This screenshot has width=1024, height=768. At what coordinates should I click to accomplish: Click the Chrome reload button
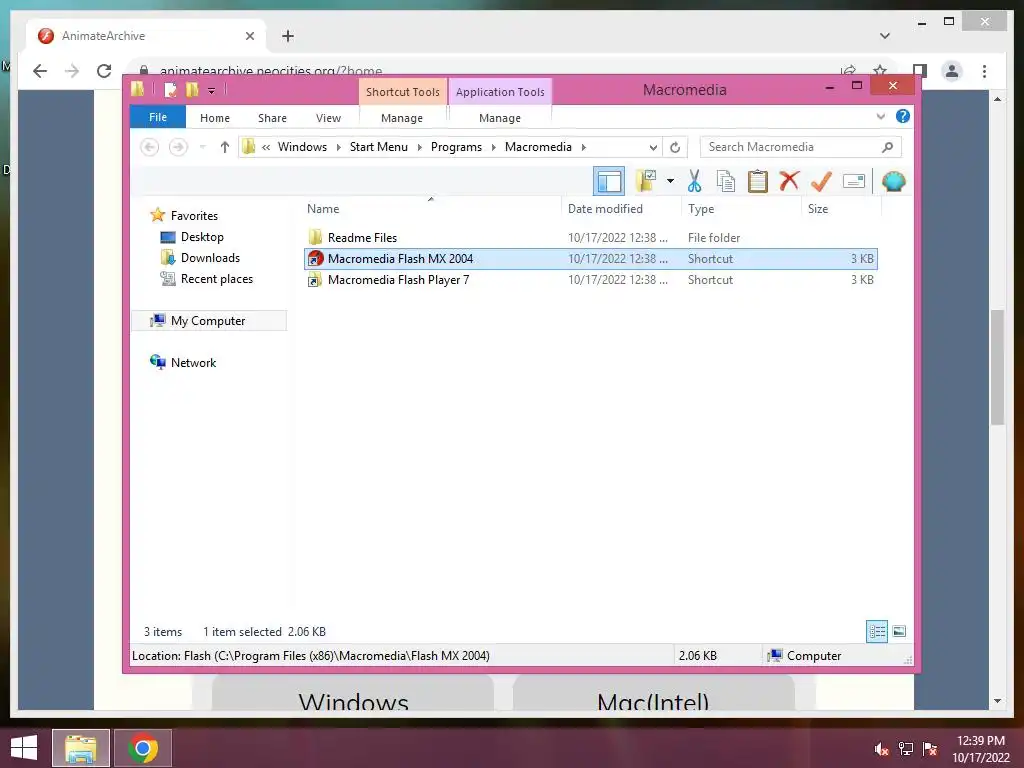(104, 71)
